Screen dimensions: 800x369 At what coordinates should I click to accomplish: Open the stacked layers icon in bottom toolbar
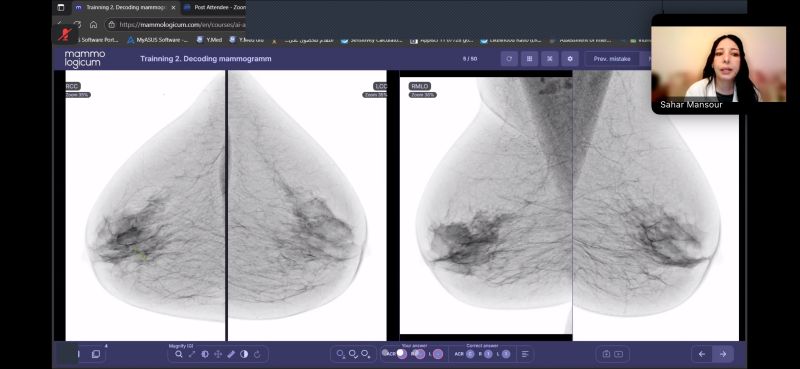[95, 354]
